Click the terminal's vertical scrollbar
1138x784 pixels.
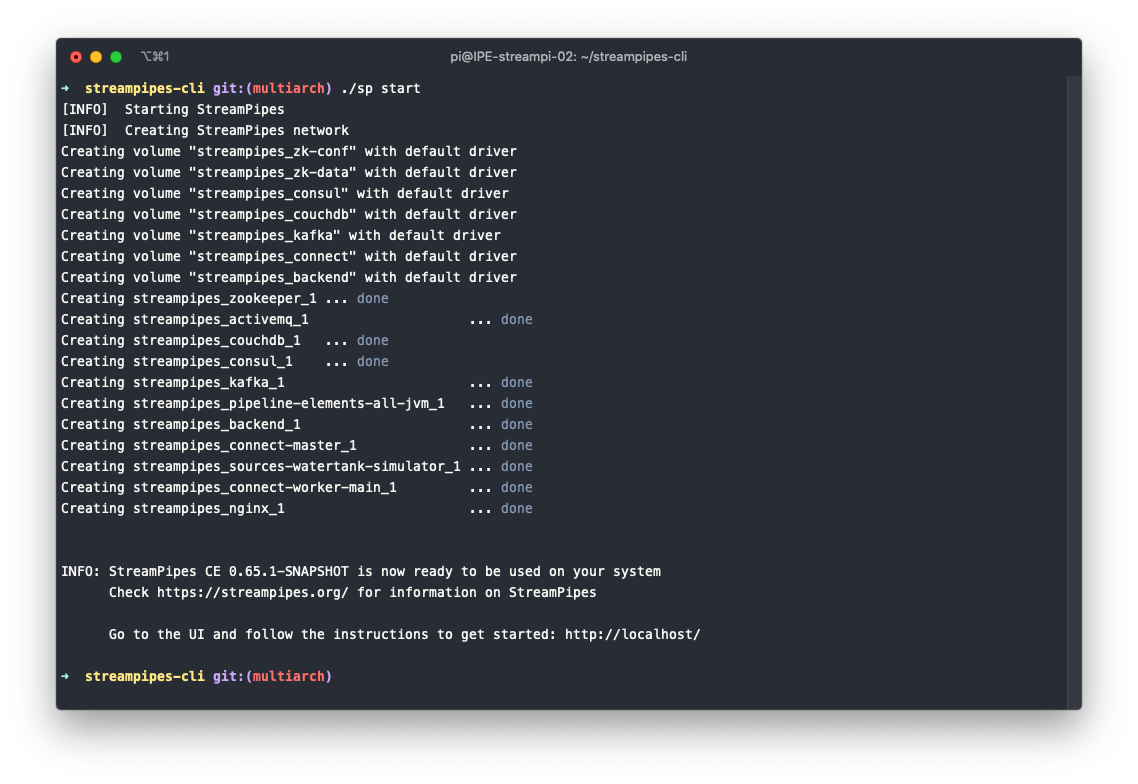[x=1073, y=390]
